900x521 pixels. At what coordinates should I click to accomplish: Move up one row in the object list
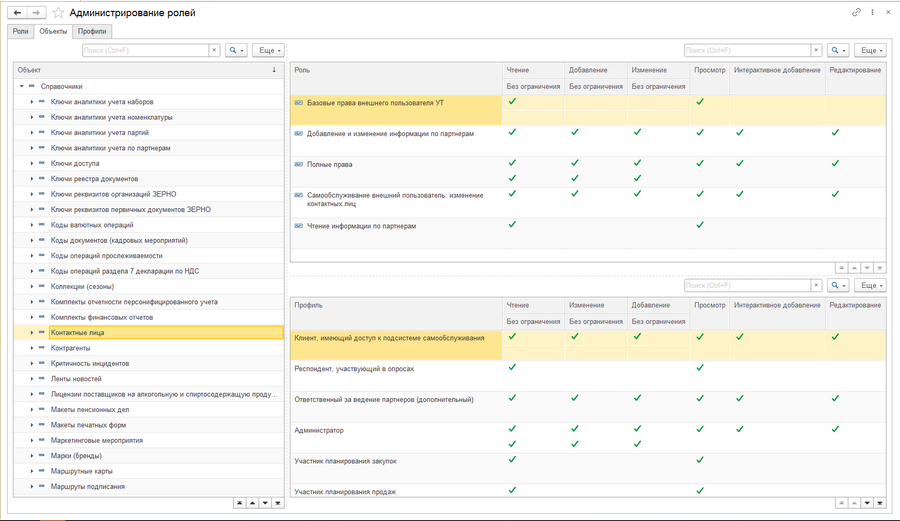252,503
